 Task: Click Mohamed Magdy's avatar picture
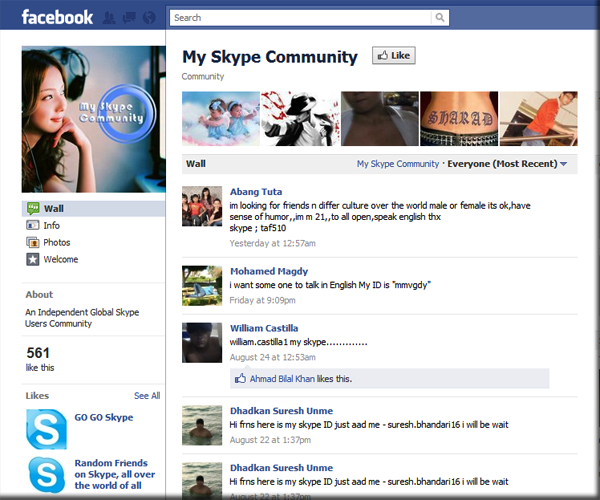[x=202, y=286]
